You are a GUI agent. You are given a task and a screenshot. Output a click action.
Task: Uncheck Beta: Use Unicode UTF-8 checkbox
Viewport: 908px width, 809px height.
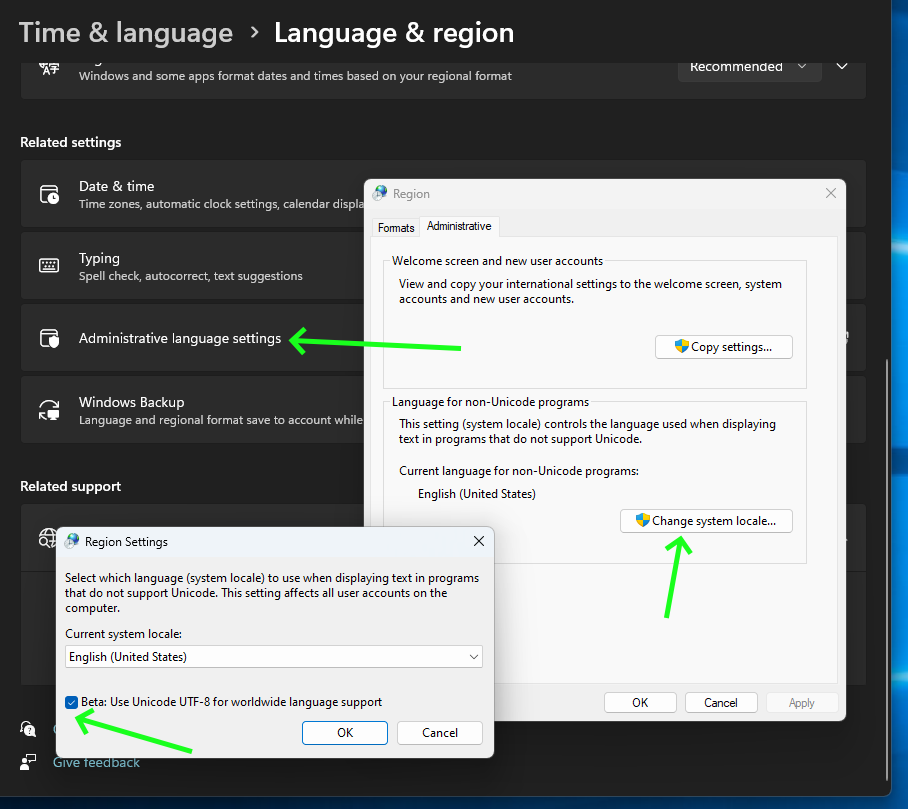[x=71, y=702]
